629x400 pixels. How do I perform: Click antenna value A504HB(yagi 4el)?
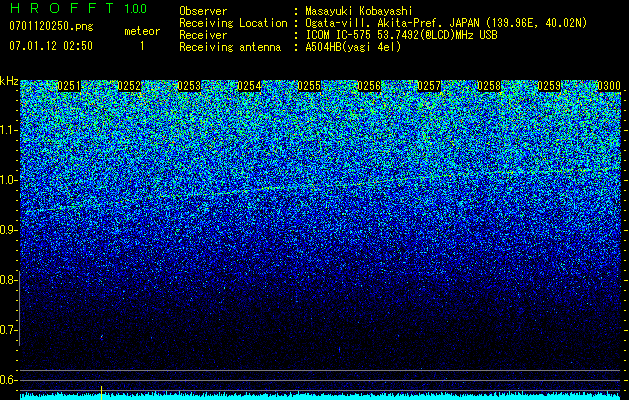[x=353, y=47]
